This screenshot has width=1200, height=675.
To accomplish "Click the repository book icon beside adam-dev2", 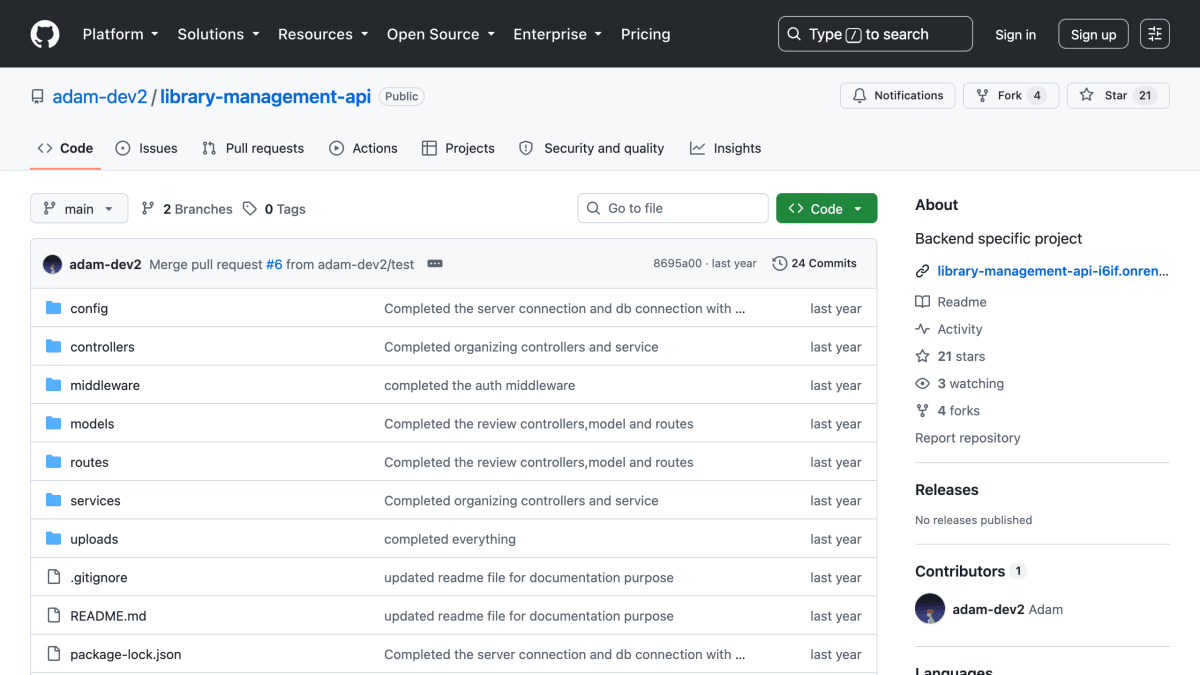I will tap(38, 97).
